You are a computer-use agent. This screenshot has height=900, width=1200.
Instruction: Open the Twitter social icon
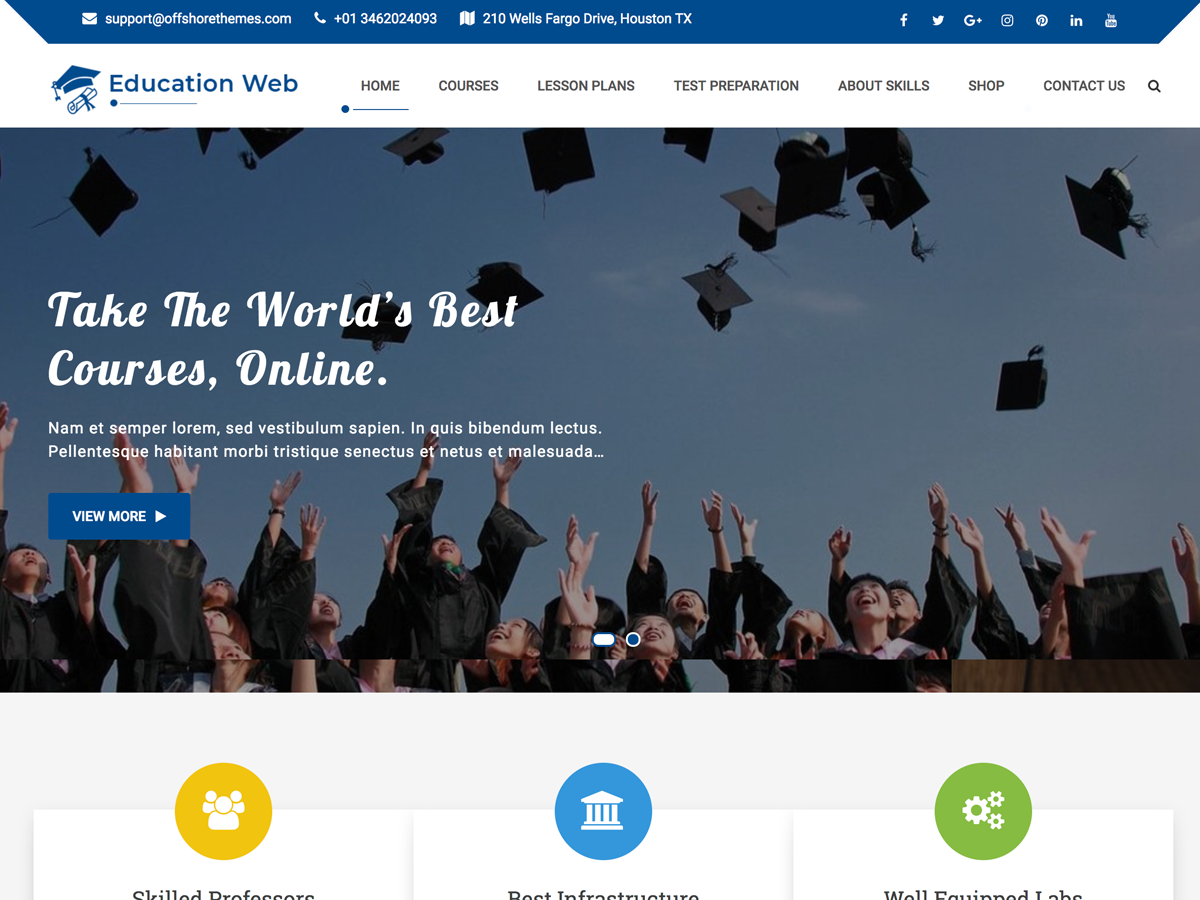[x=938, y=19]
